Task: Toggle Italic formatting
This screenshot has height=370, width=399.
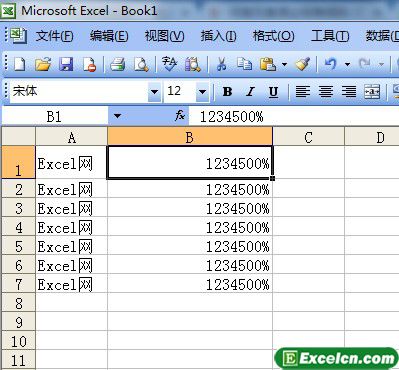Action: click(250, 91)
